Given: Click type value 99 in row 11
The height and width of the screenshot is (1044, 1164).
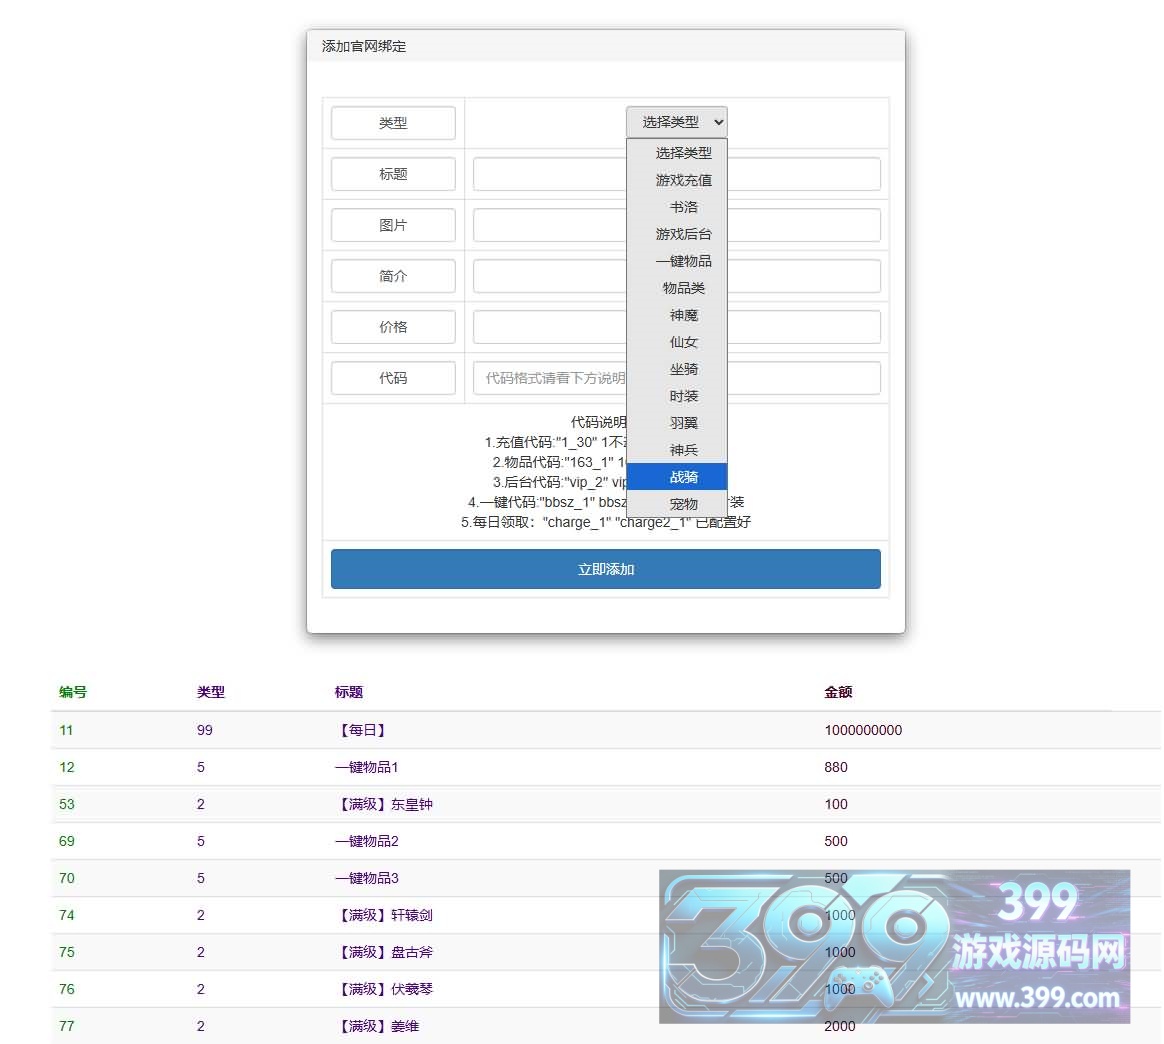Looking at the screenshot, I should click(205, 730).
